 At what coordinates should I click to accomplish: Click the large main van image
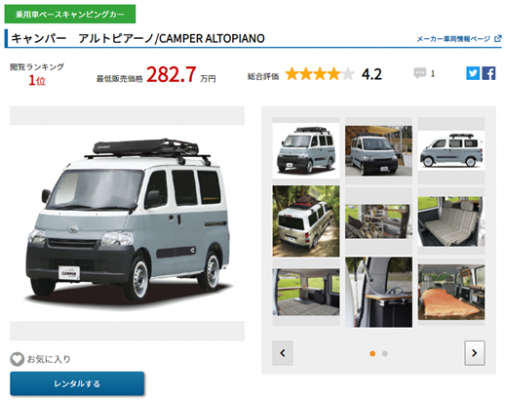tap(127, 223)
